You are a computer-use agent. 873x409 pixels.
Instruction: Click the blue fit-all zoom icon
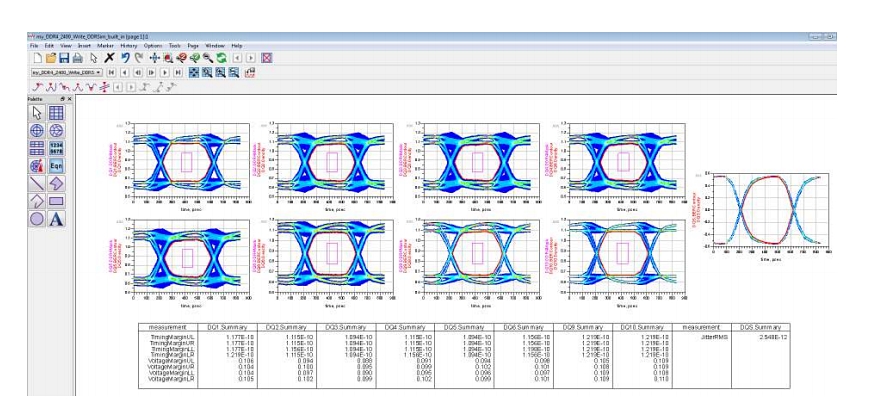tap(194, 72)
